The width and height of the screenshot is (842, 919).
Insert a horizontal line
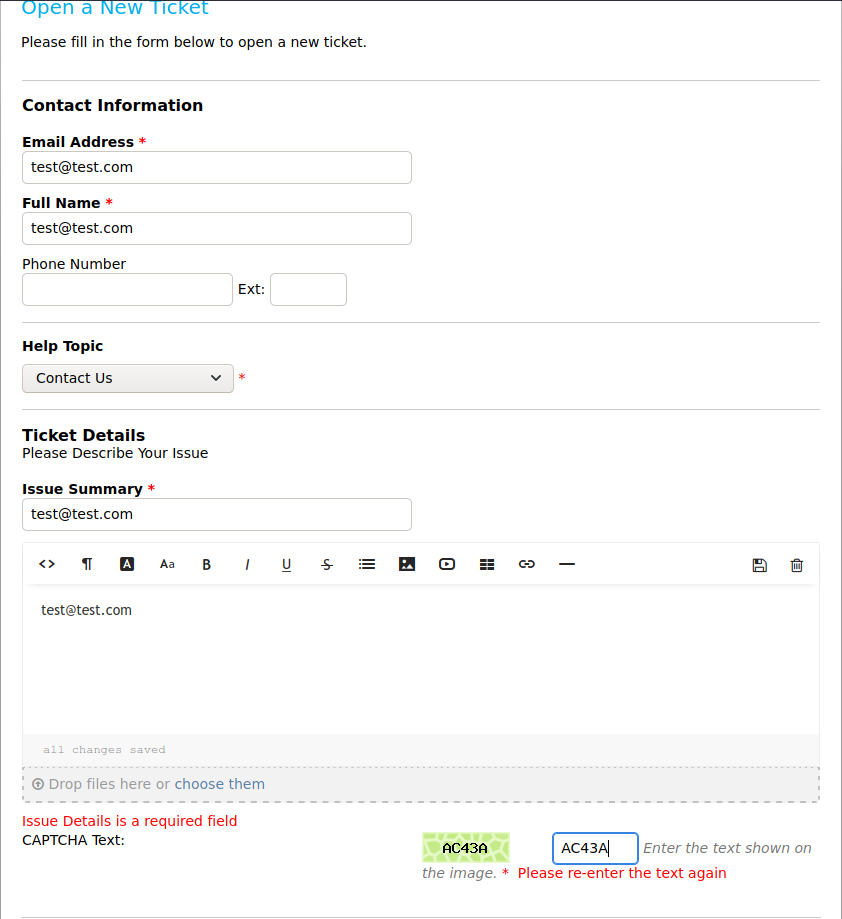click(567, 564)
